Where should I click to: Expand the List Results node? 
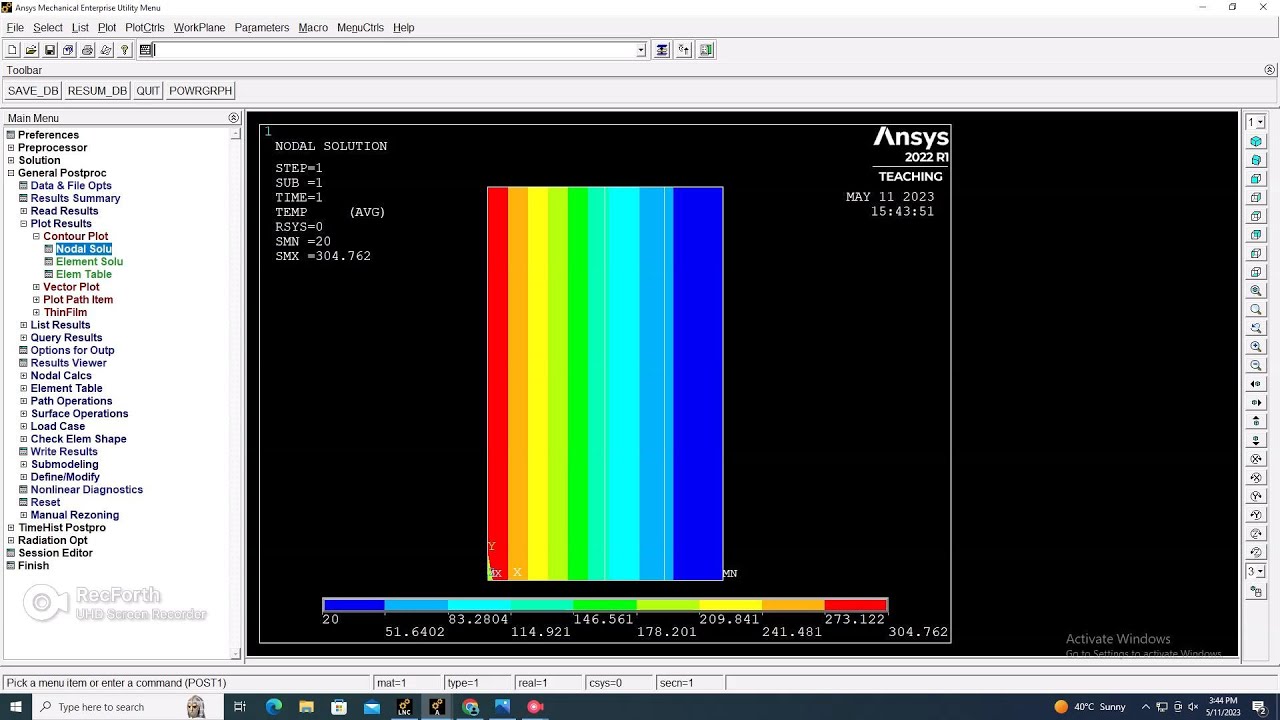pos(24,325)
